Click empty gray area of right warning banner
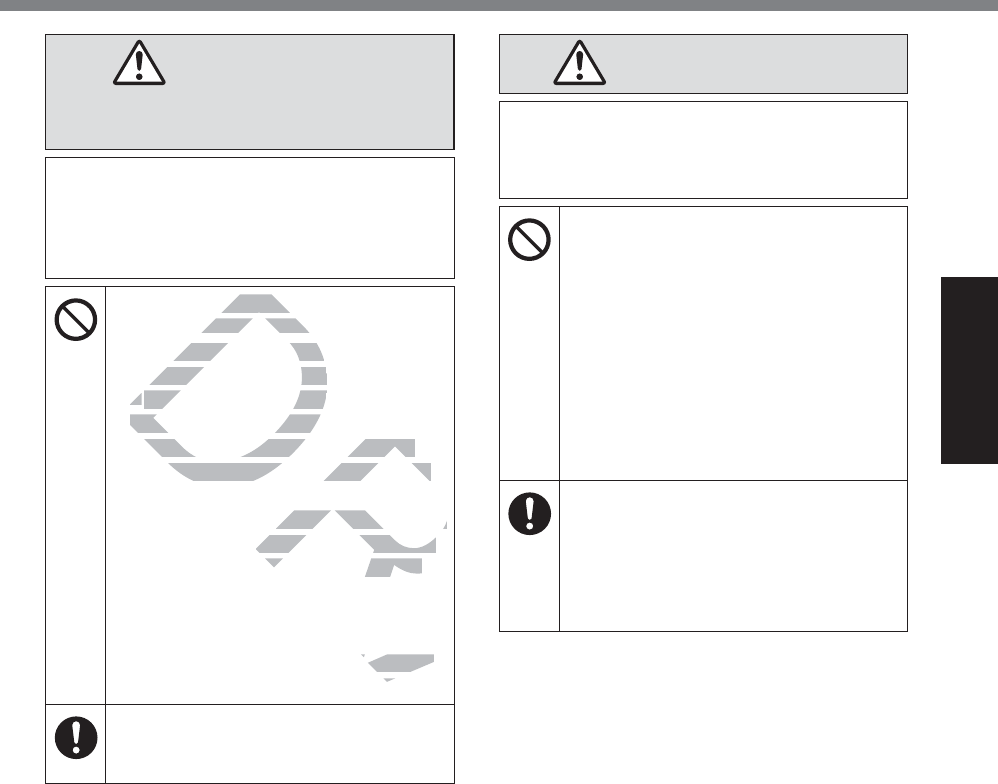998x784 pixels. point(751,64)
